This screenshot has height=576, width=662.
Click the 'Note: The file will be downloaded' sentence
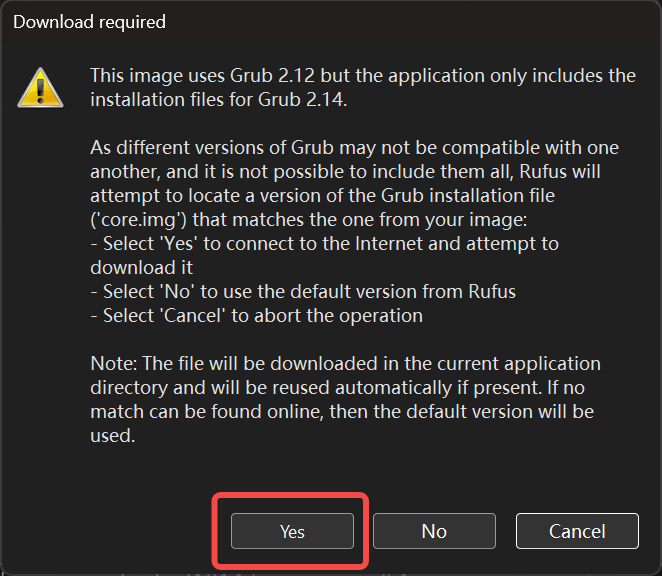coord(345,399)
